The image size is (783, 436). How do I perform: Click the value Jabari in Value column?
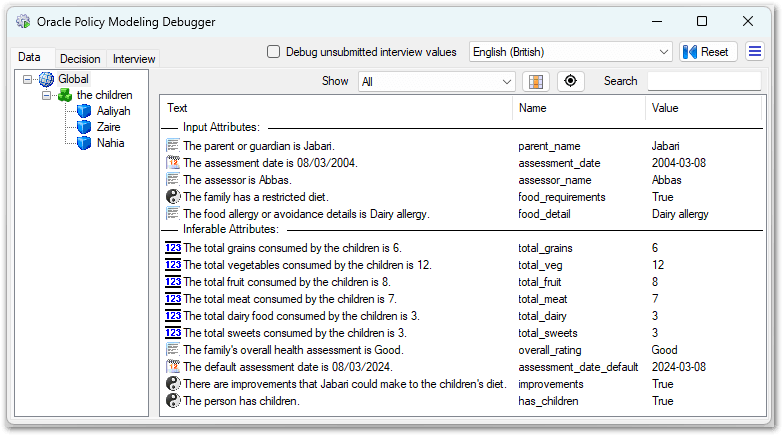pyautogui.click(x=665, y=146)
